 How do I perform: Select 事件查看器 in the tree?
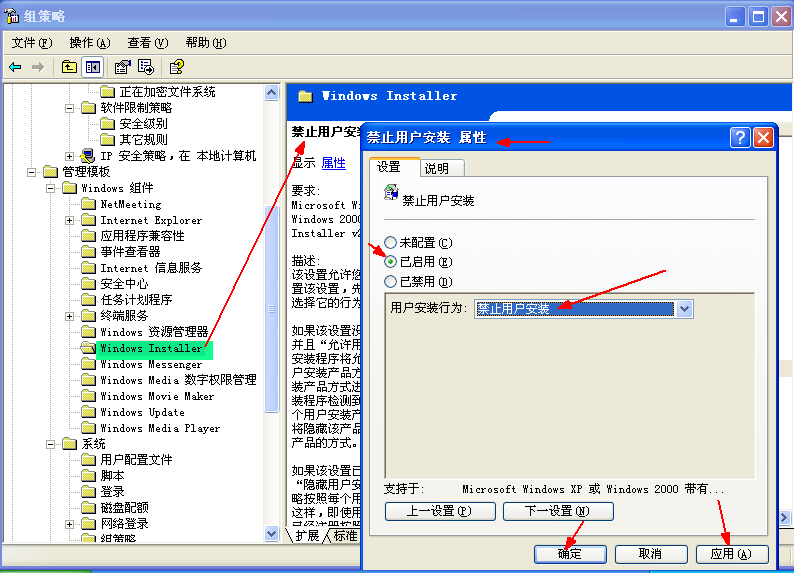(130, 252)
